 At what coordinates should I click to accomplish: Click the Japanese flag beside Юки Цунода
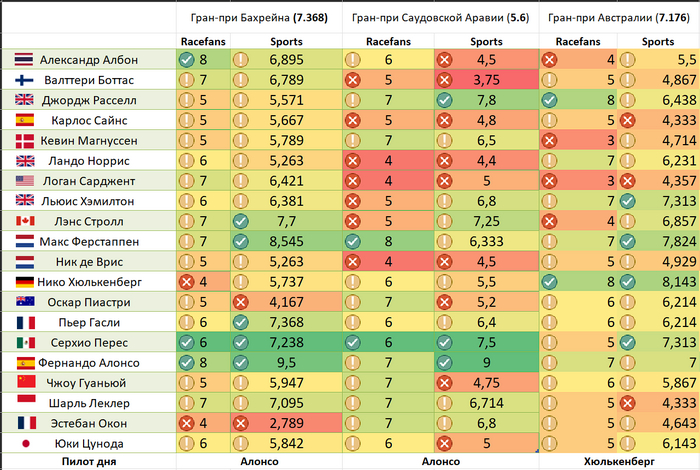(x=24, y=444)
